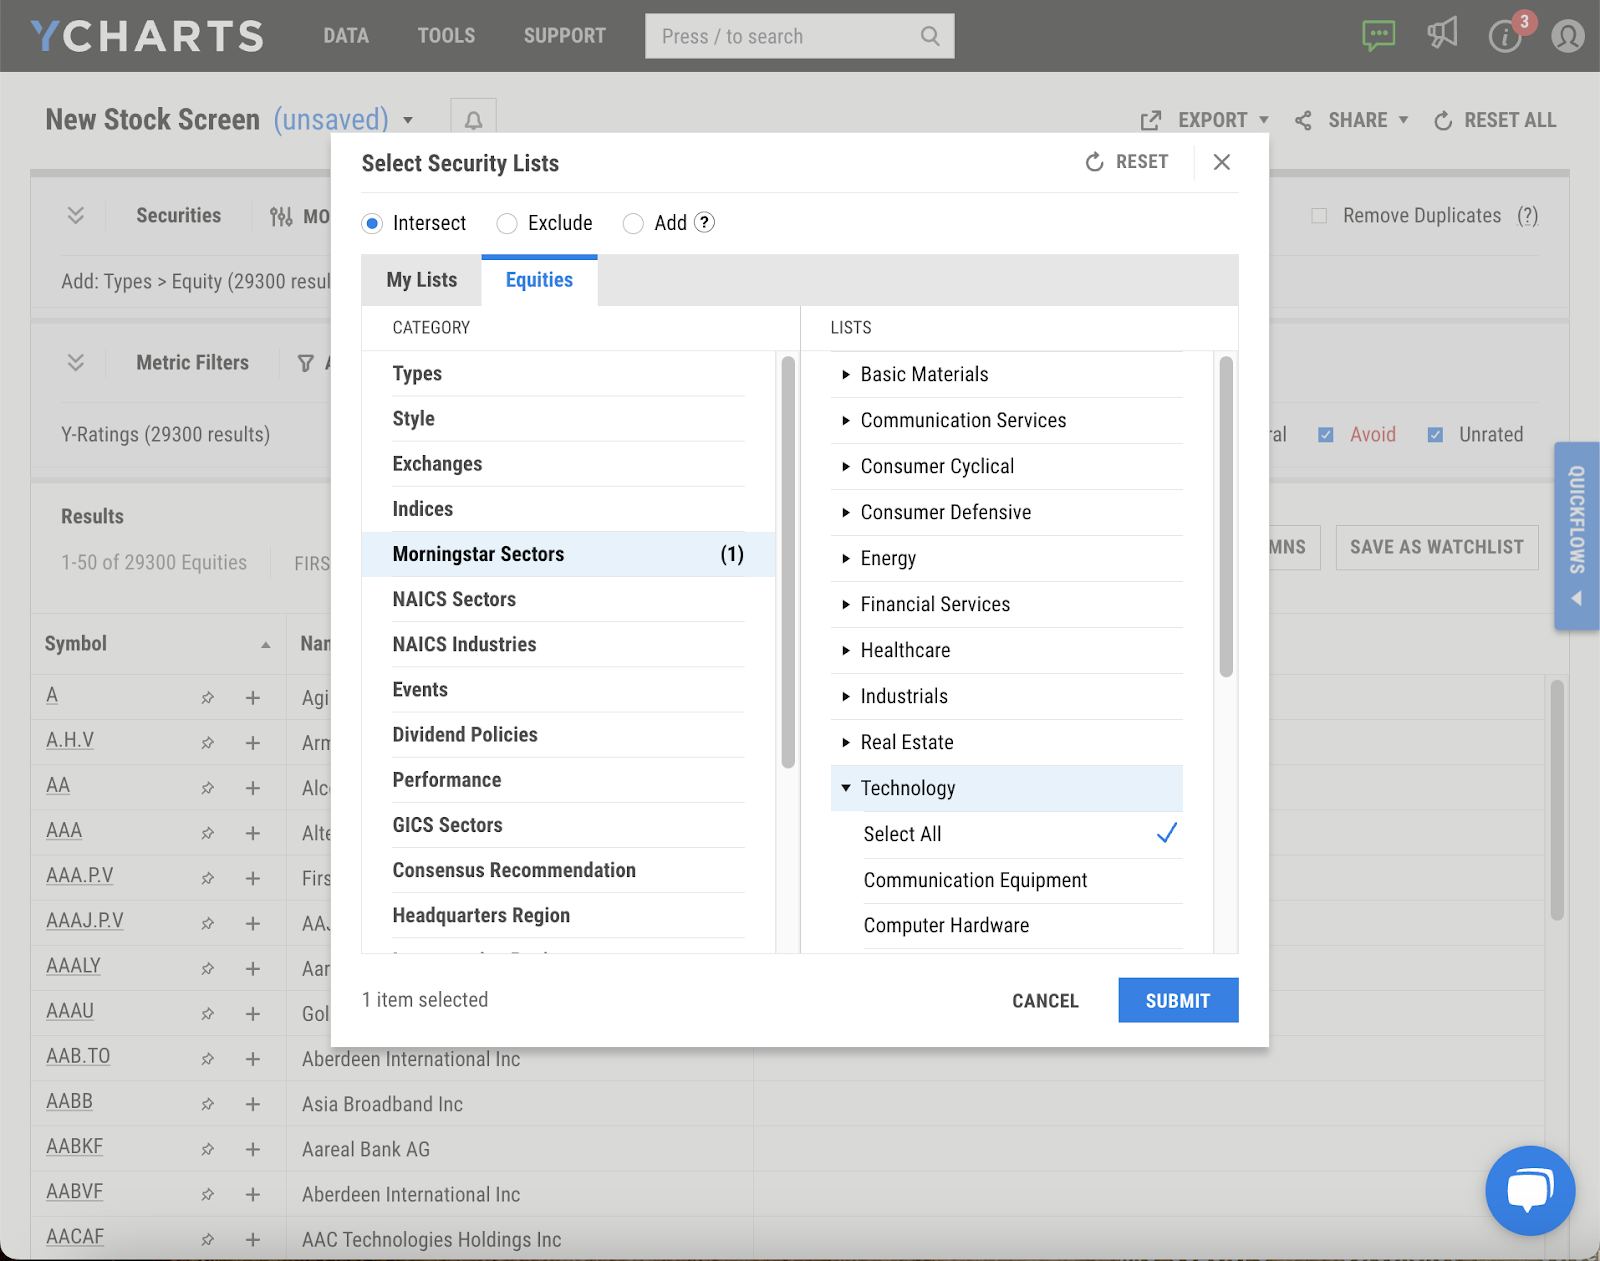Screen dimensions: 1600x1261
Task: Select the Exclude radio button
Action: pyautogui.click(x=507, y=223)
